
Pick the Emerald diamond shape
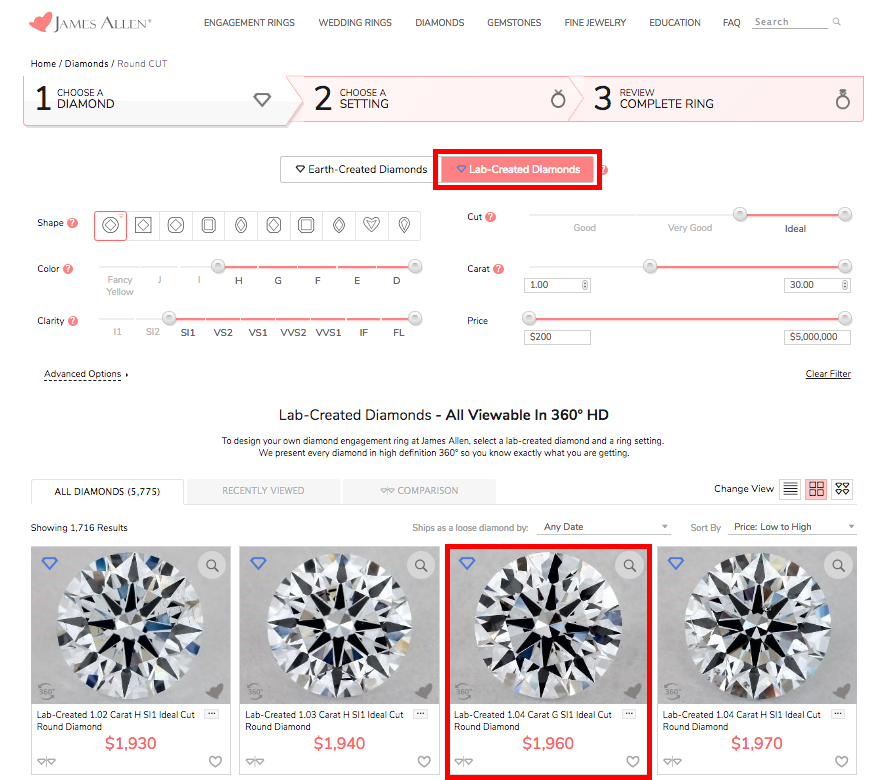(x=209, y=225)
